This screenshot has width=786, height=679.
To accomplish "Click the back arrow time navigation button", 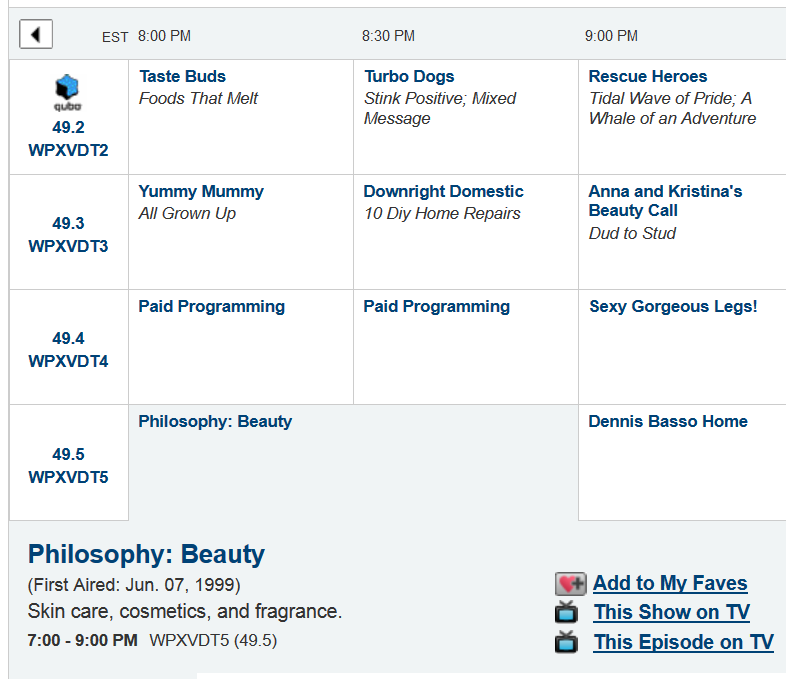I will 36,35.
